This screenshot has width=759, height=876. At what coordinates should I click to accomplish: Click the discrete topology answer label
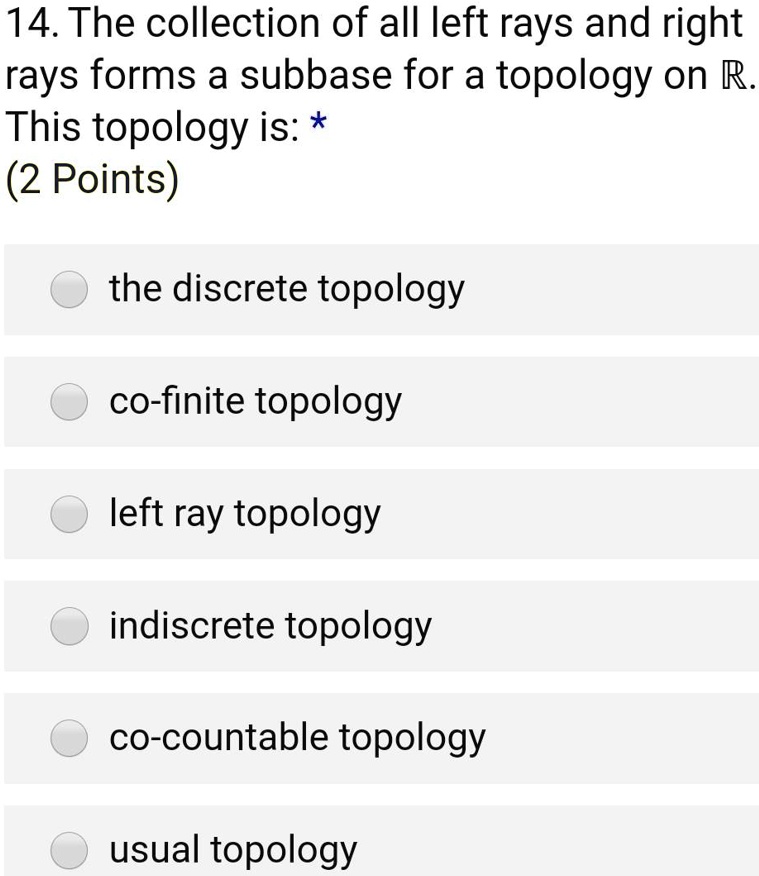(287, 289)
